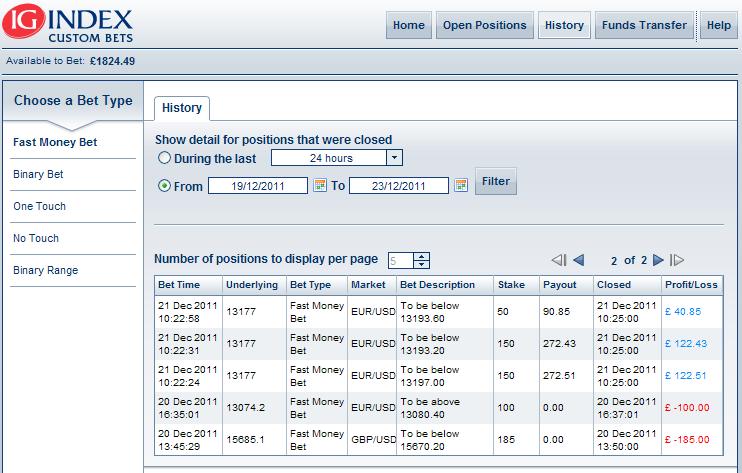
Task: Open the Help page
Action: (x=719, y=25)
